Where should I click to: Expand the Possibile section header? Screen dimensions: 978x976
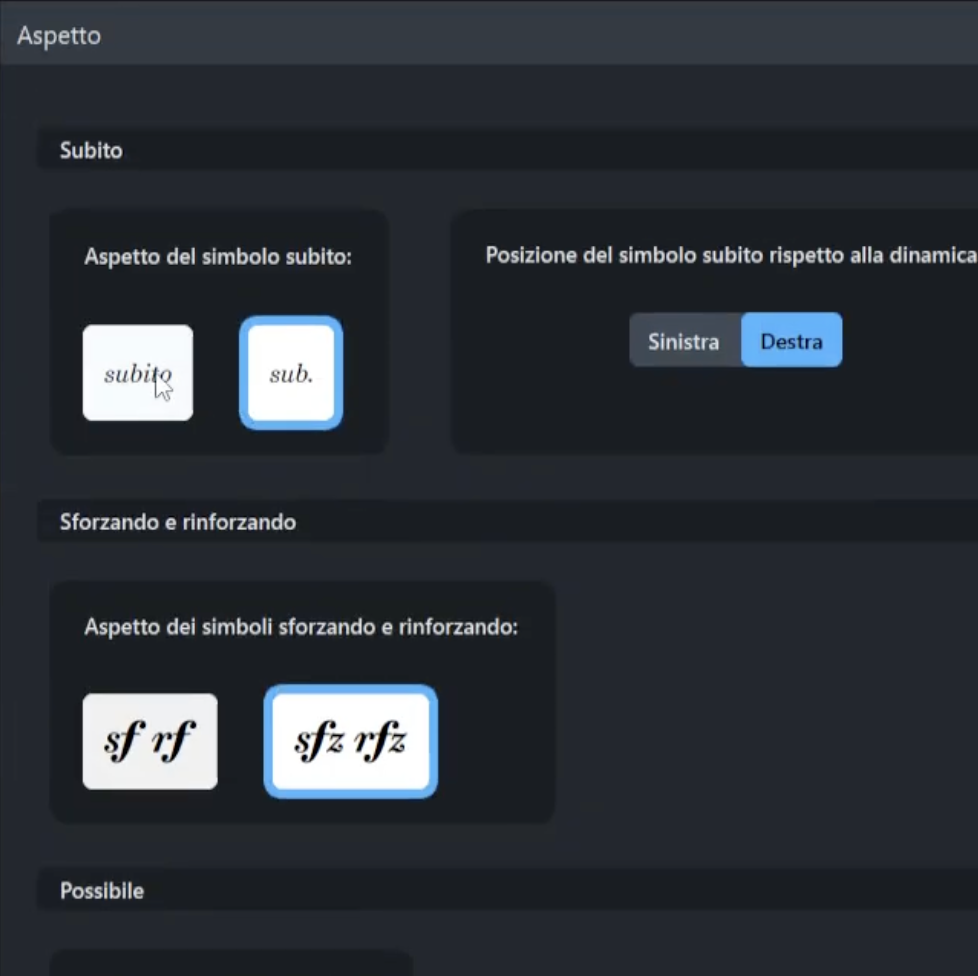pos(101,890)
